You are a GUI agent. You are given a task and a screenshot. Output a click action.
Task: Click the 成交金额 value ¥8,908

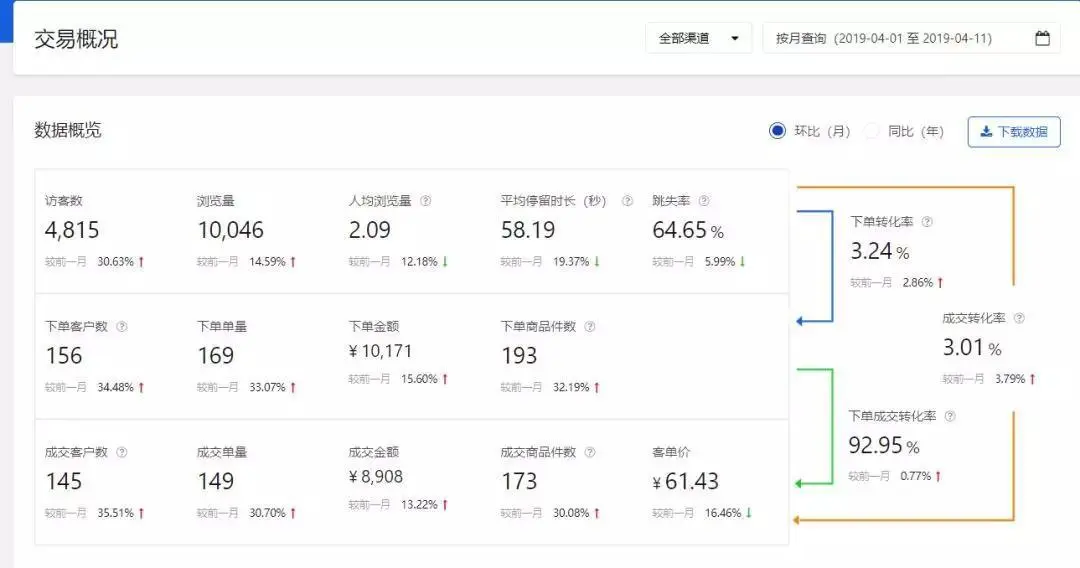(x=376, y=476)
